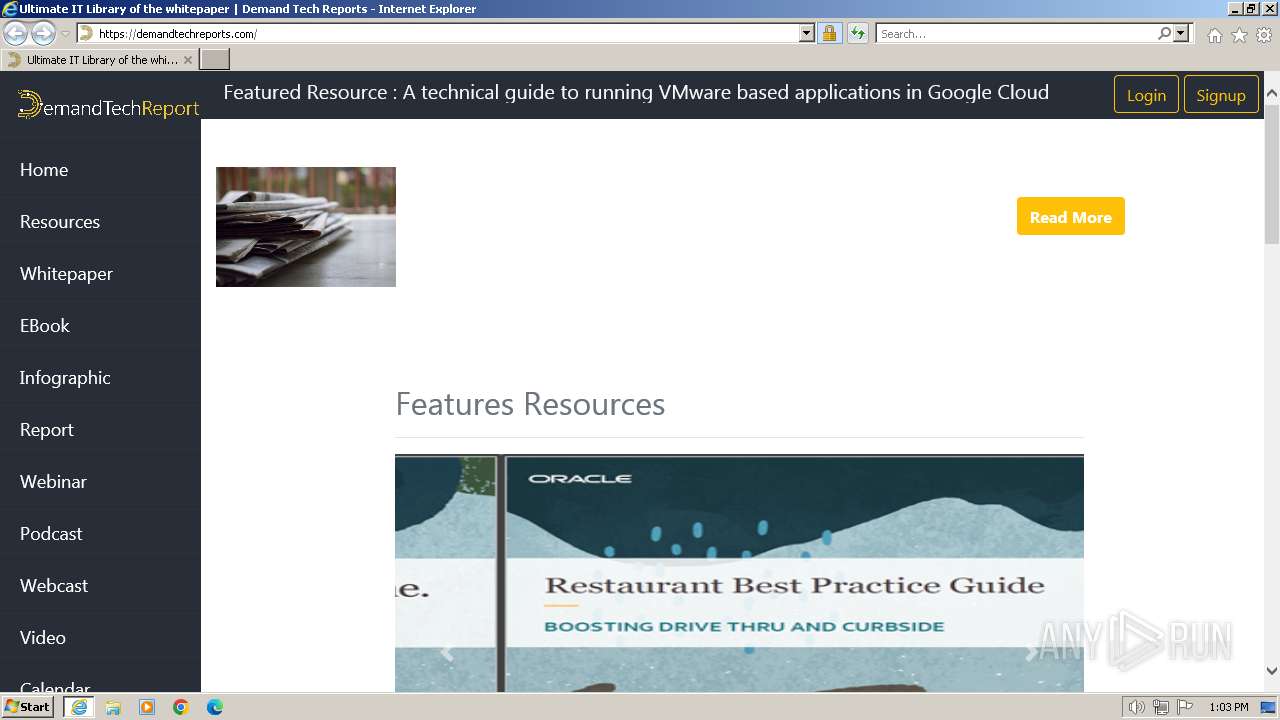Viewport: 1280px width, 720px height.
Task: Open the recent pages dropdown arrow
Action: click(65, 34)
